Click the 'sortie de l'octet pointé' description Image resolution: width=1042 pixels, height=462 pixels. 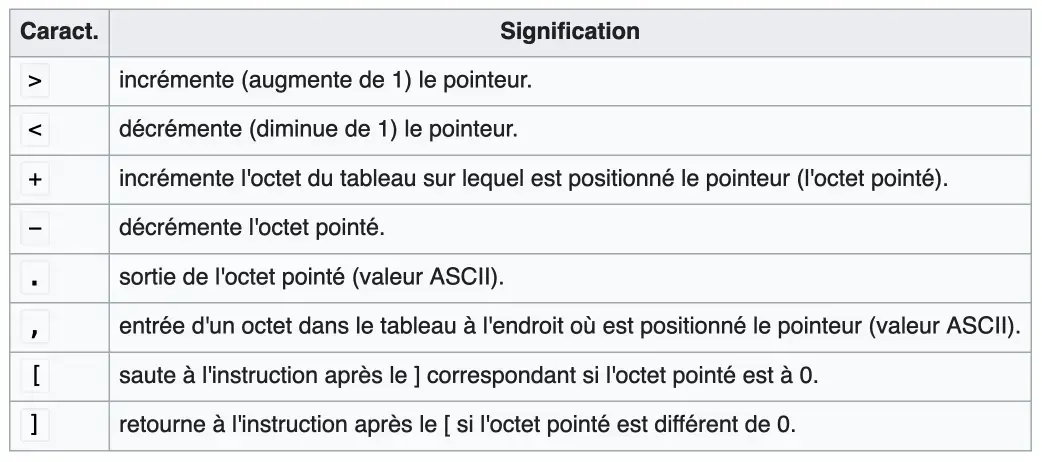(x=312, y=277)
